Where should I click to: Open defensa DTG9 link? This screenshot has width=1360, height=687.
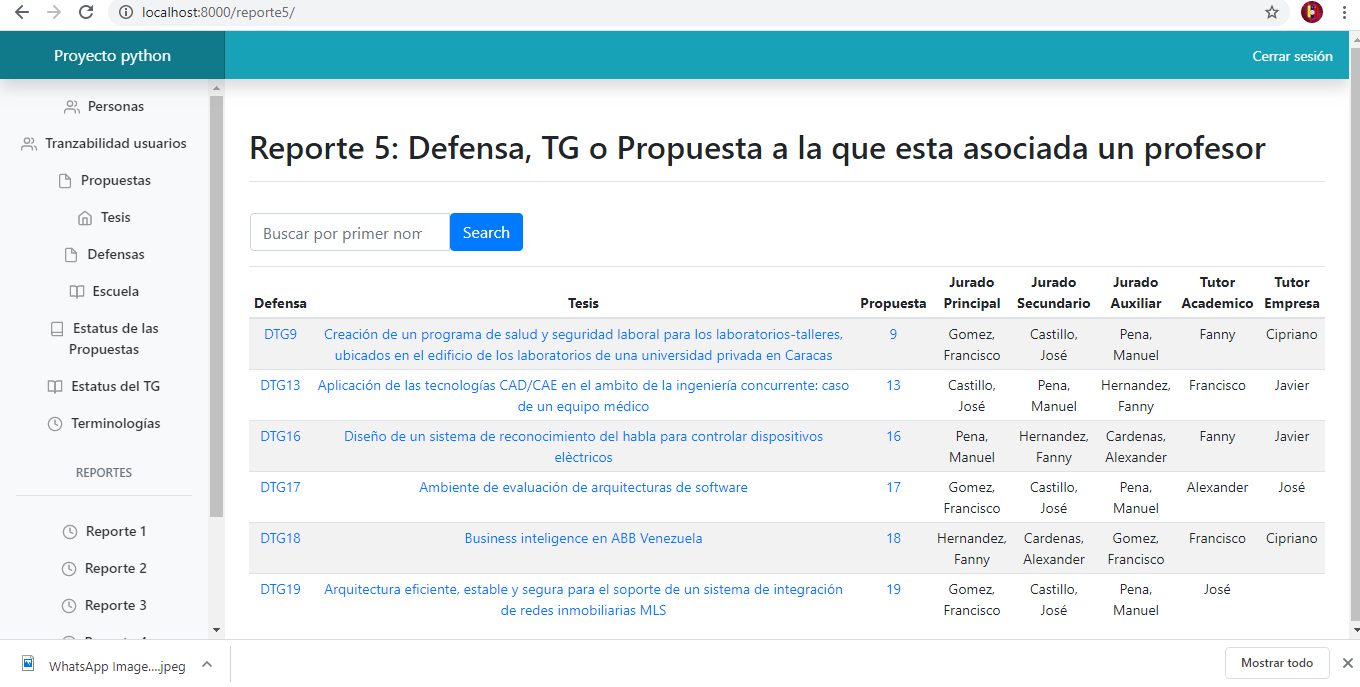(x=280, y=335)
